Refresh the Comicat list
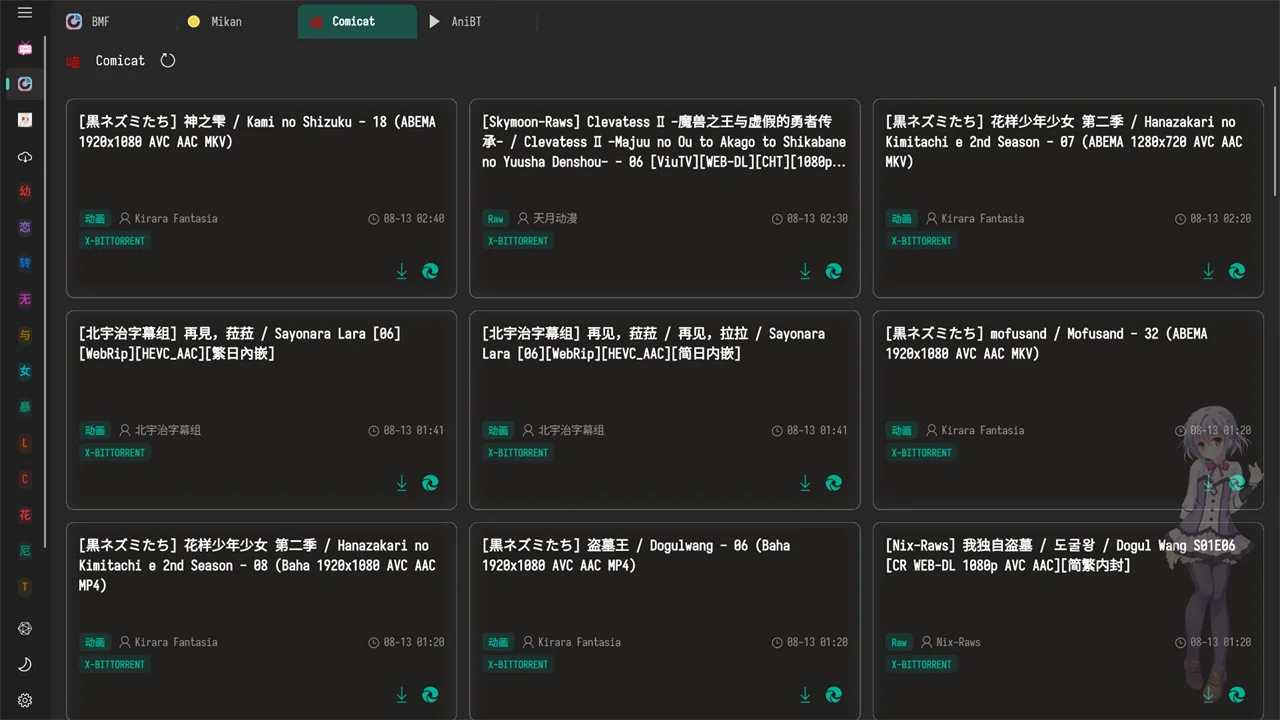1280x720 pixels. pyautogui.click(x=168, y=60)
